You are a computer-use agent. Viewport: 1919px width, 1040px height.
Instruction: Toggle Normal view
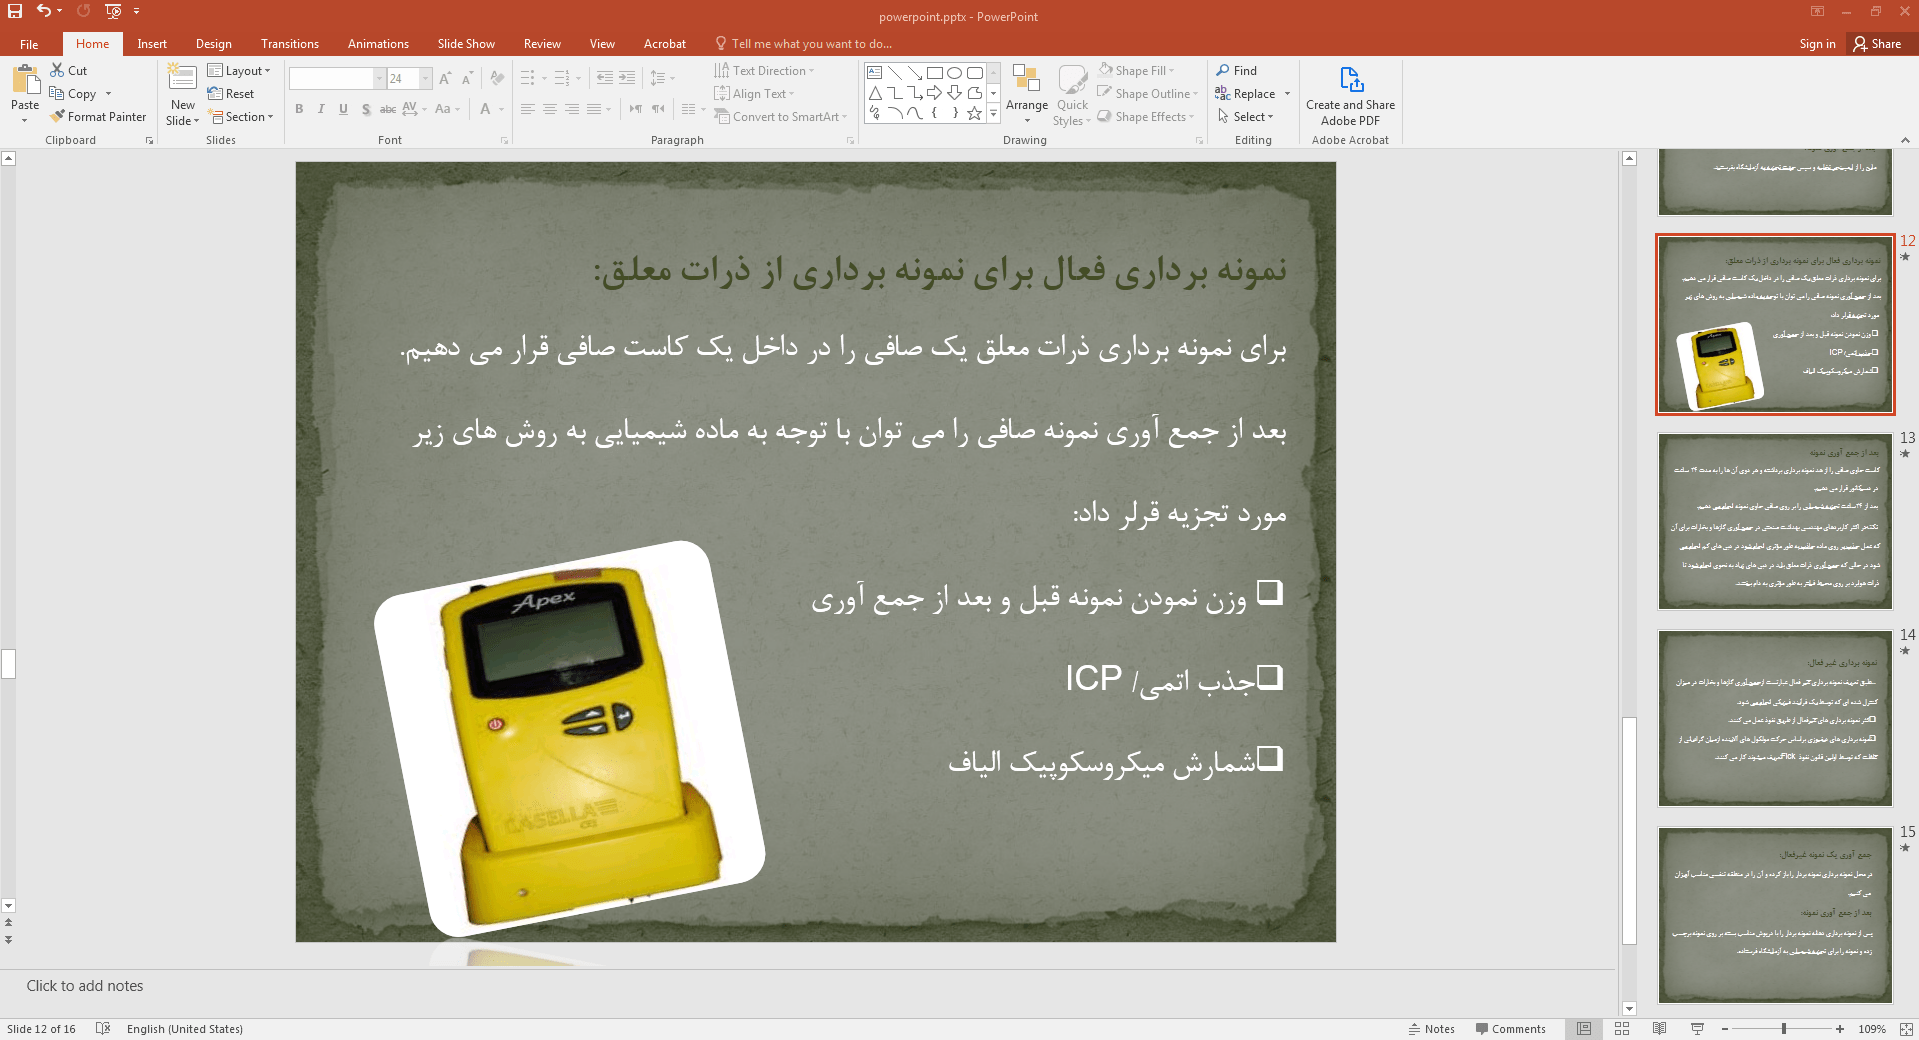tap(1584, 1029)
